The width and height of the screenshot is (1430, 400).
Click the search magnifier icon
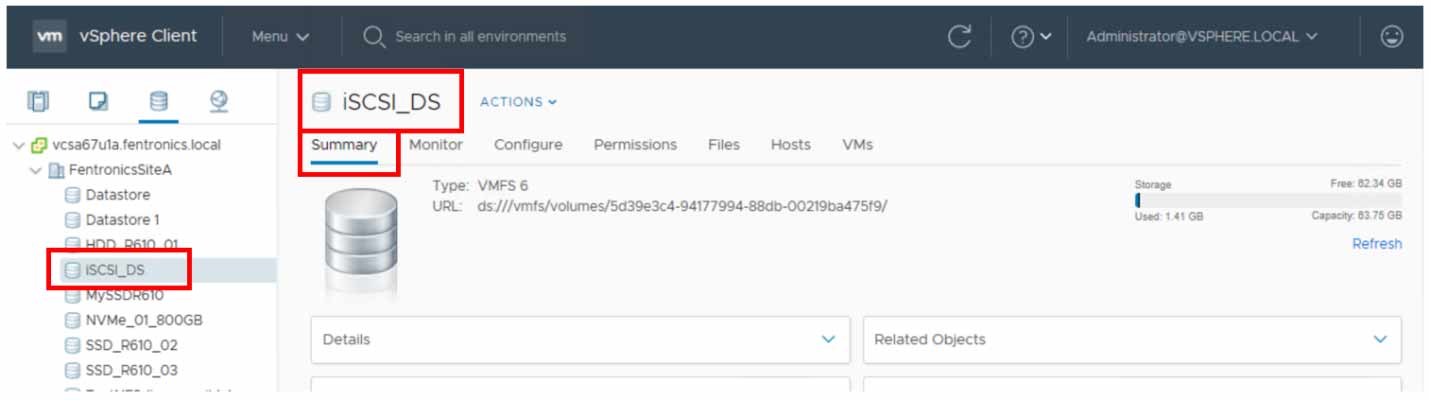tap(374, 37)
